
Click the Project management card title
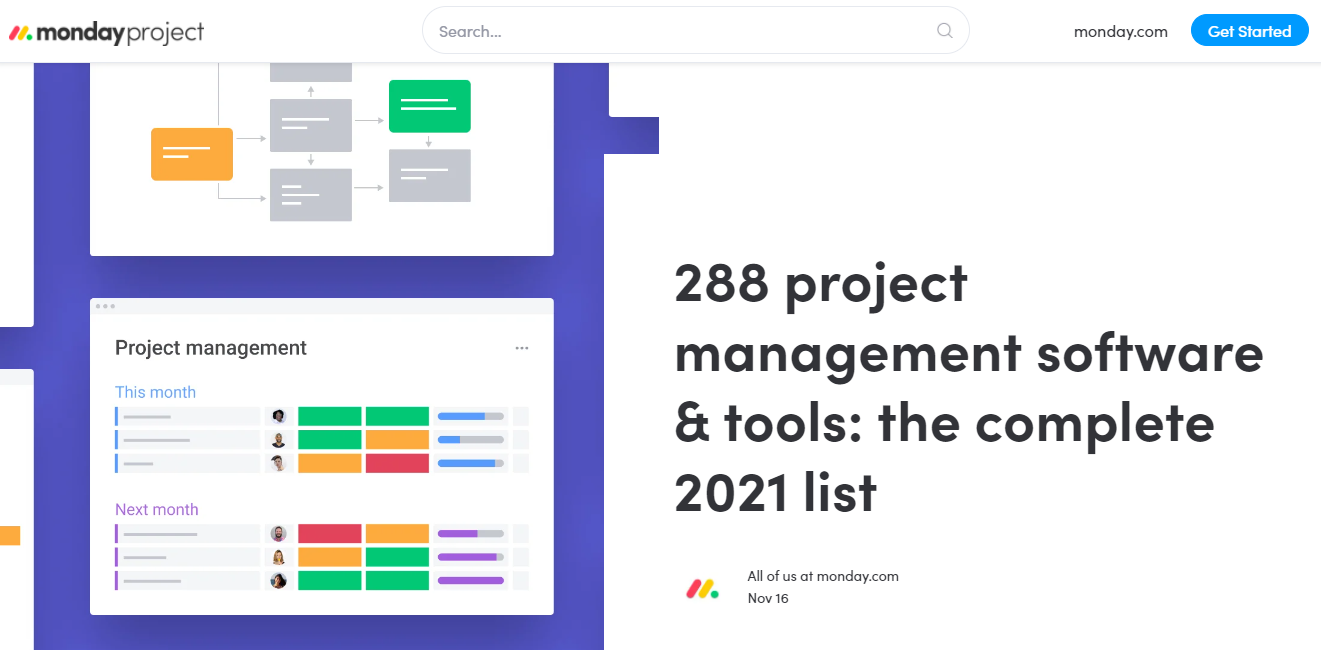210,348
